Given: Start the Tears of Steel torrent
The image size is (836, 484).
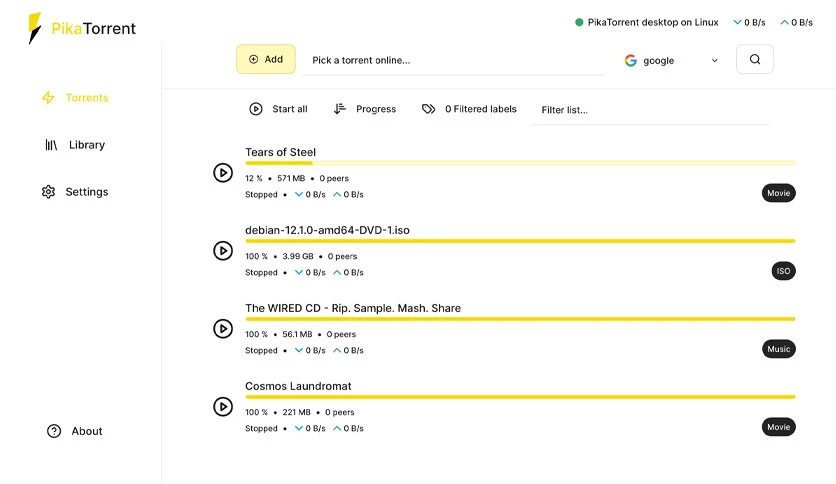Looking at the screenshot, I should point(223,173).
